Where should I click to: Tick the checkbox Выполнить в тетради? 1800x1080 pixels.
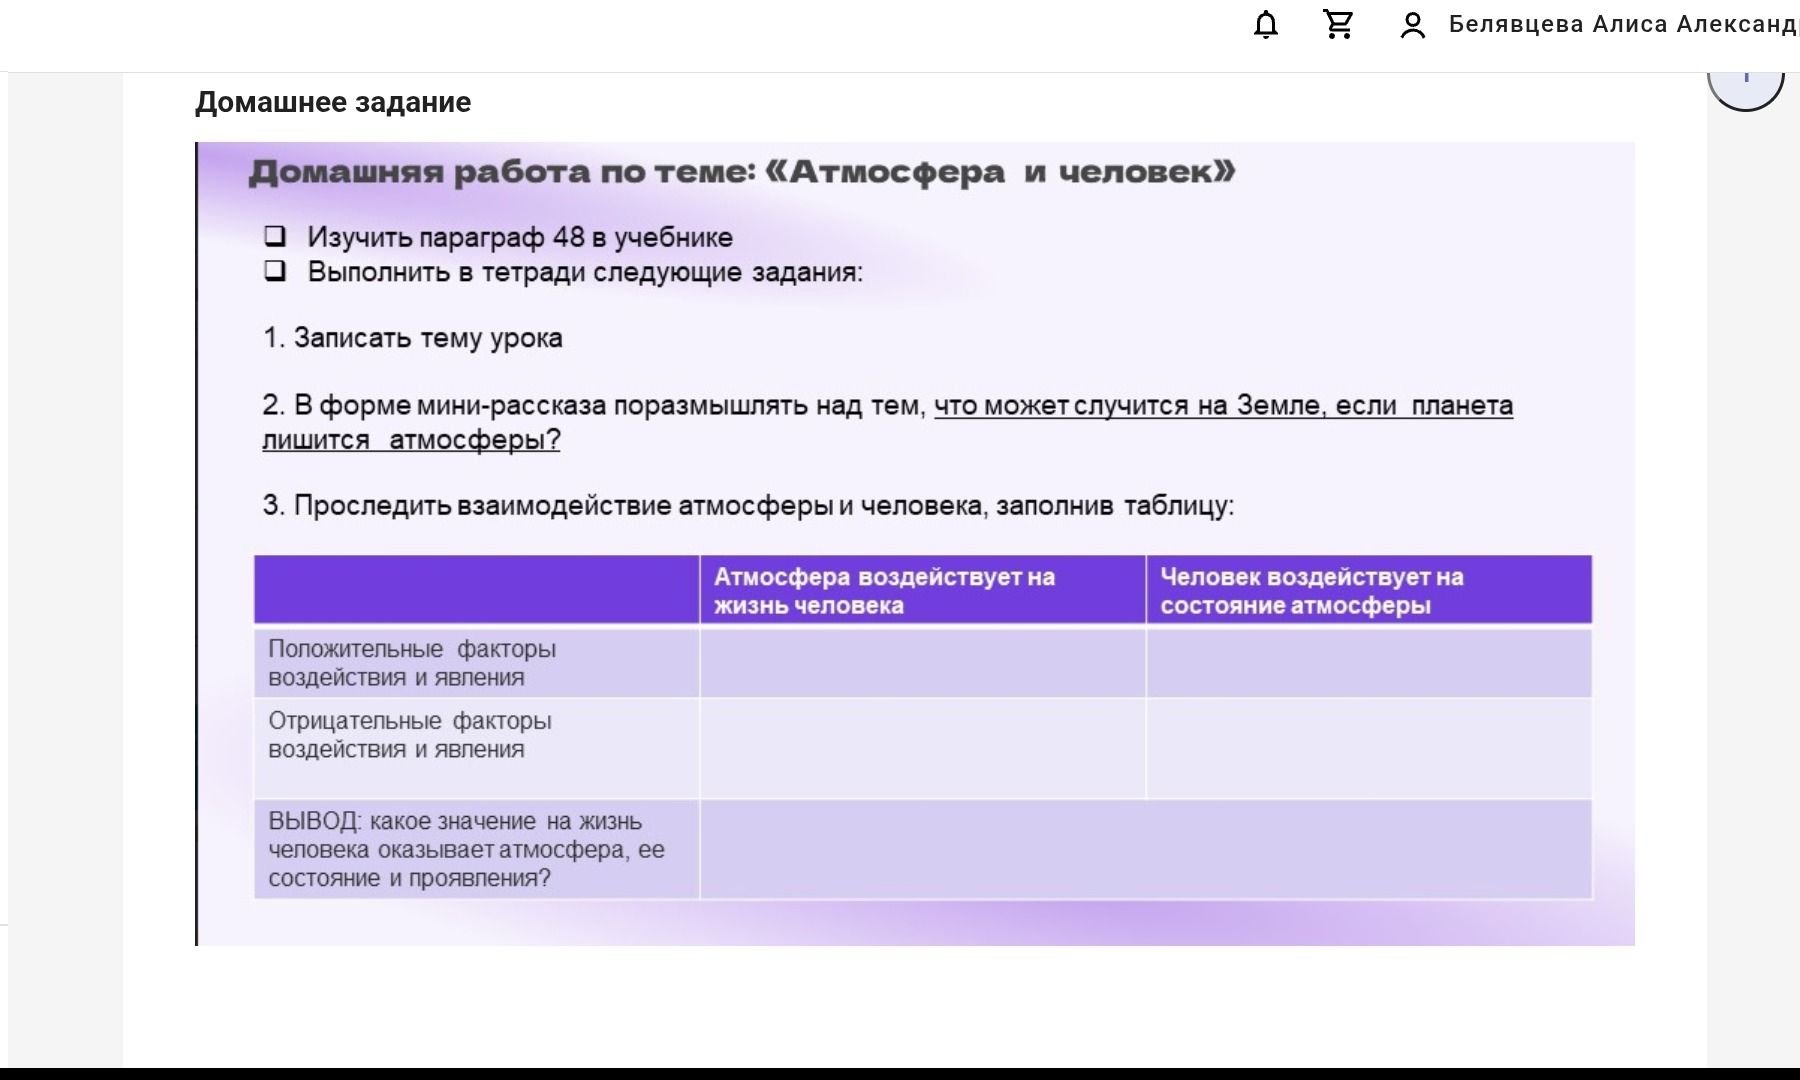pos(275,271)
